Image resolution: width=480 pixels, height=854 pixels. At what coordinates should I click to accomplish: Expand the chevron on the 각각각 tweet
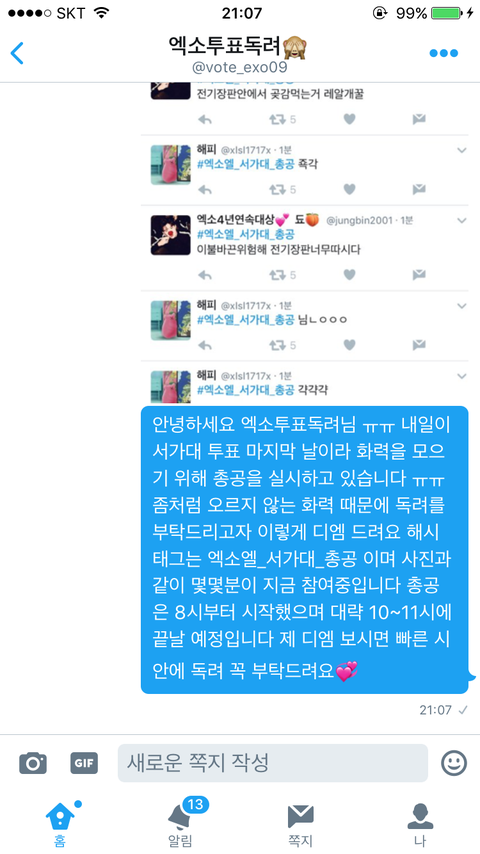pos(462,376)
